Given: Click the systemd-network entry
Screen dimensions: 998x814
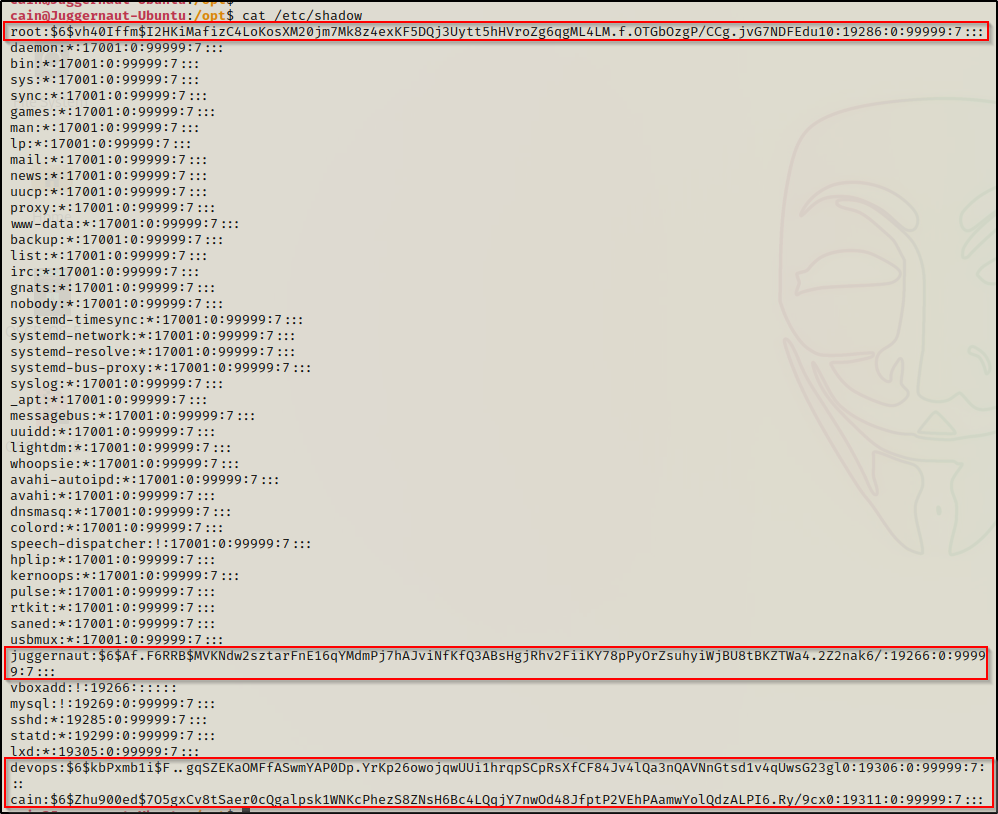Looking at the screenshot, I should [153, 335].
